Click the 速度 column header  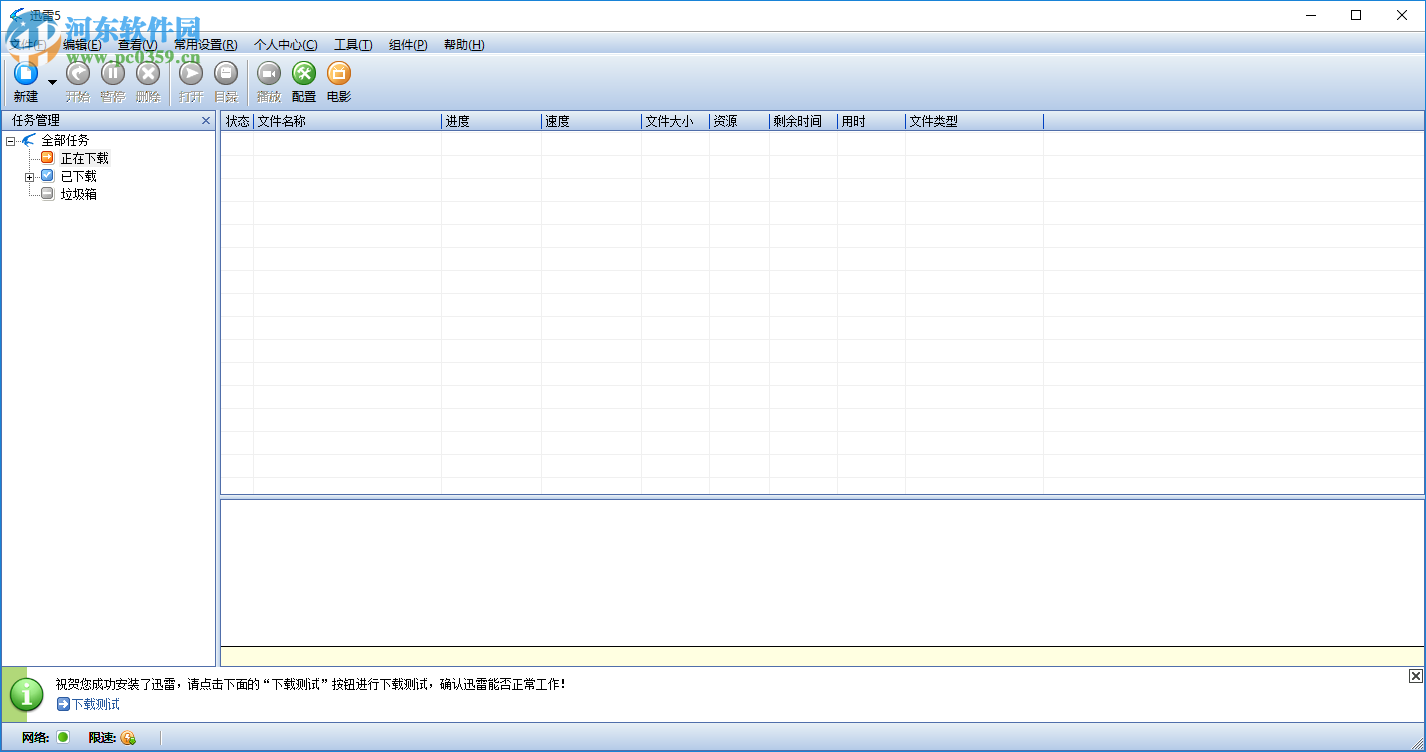pyautogui.click(x=591, y=122)
